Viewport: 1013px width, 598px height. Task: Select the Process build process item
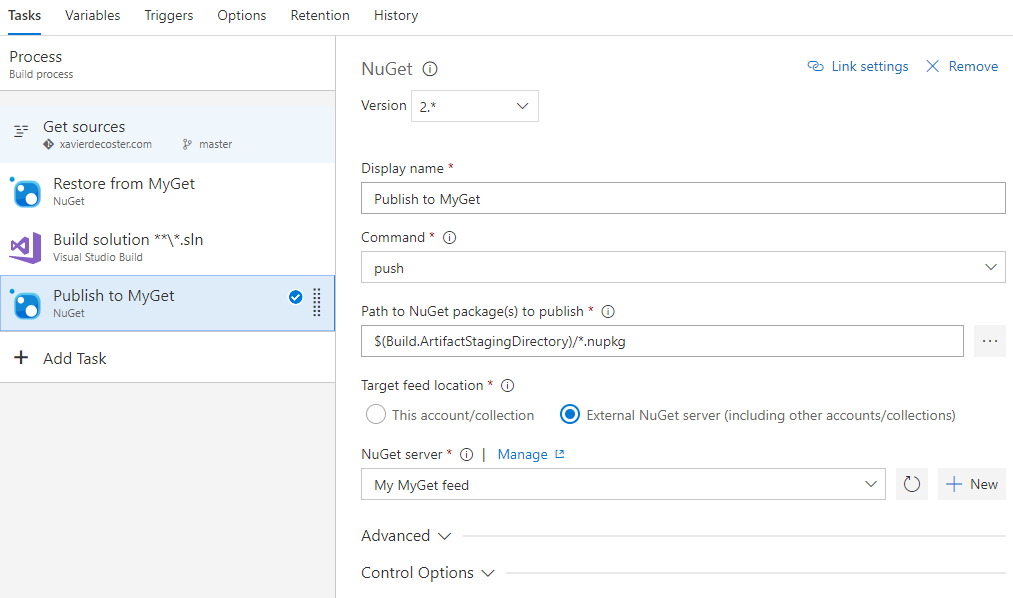click(167, 63)
